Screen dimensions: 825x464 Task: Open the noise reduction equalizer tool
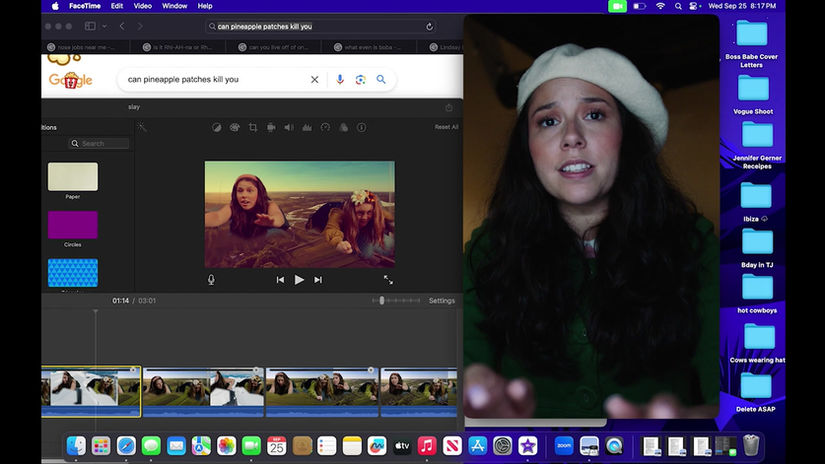[307, 127]
